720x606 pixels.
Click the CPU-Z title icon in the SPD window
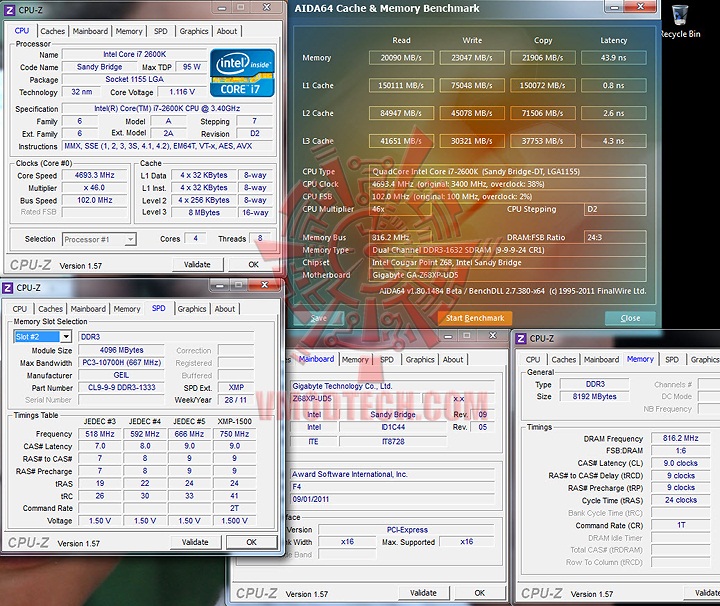7,288
